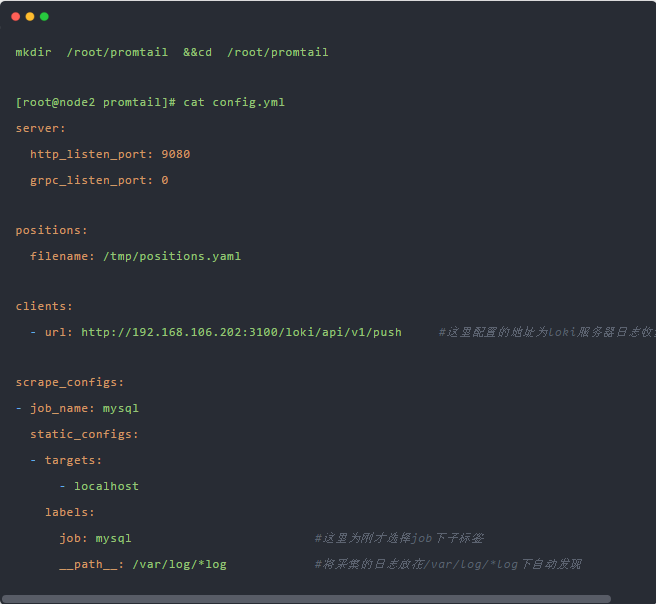
Task: Click the /tmp/positions.yaml filename path
Action: pyautogui.click(x=172, y=256)
